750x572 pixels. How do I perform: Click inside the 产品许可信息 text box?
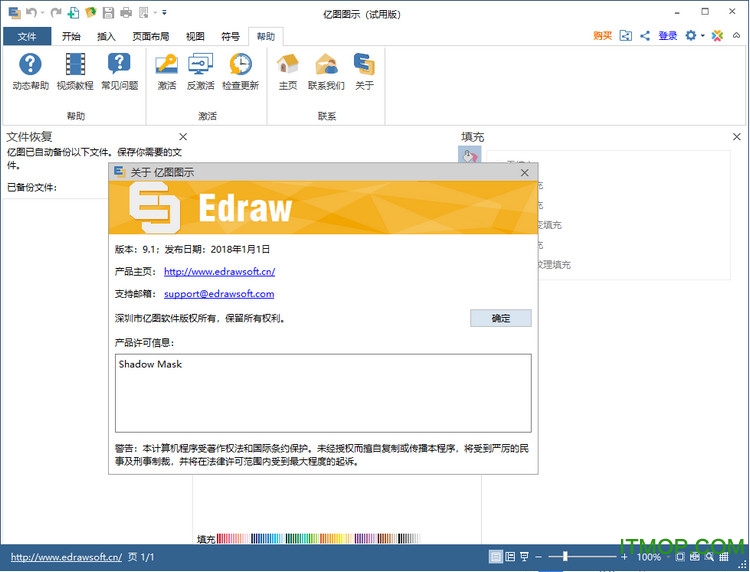pos(323,393)
